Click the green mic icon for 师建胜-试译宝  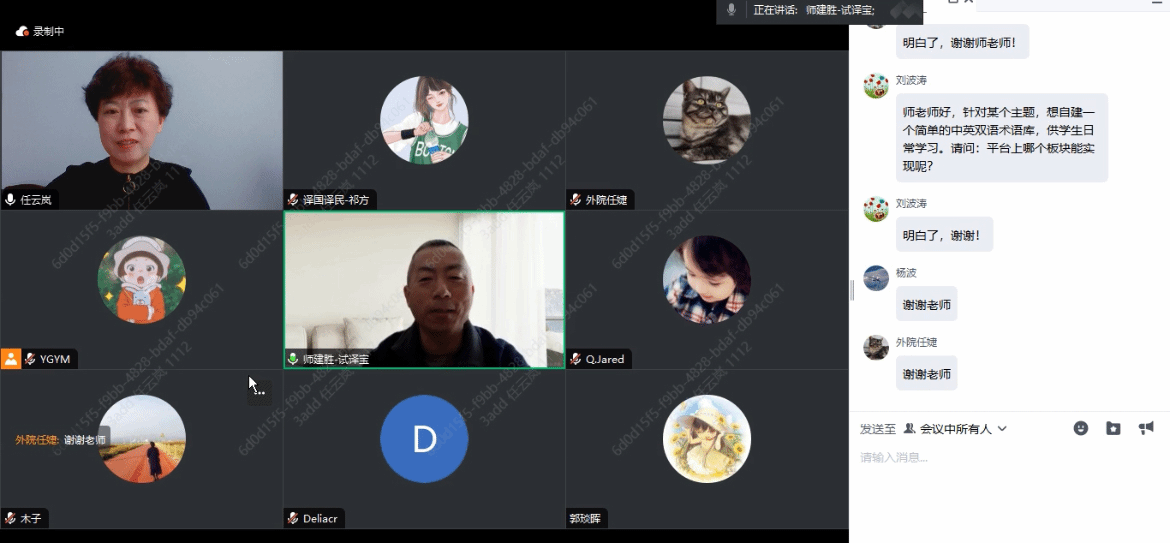coord(293,359)
